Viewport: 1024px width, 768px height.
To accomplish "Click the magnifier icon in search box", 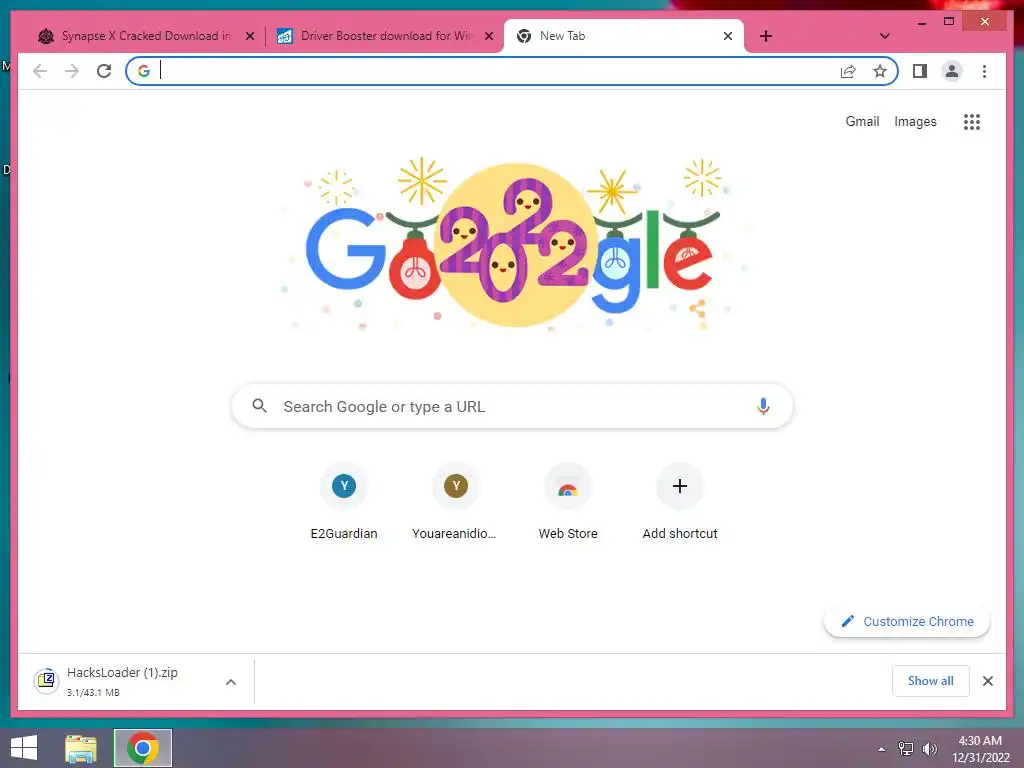I will pyautogui.click(x=259, y=406).
